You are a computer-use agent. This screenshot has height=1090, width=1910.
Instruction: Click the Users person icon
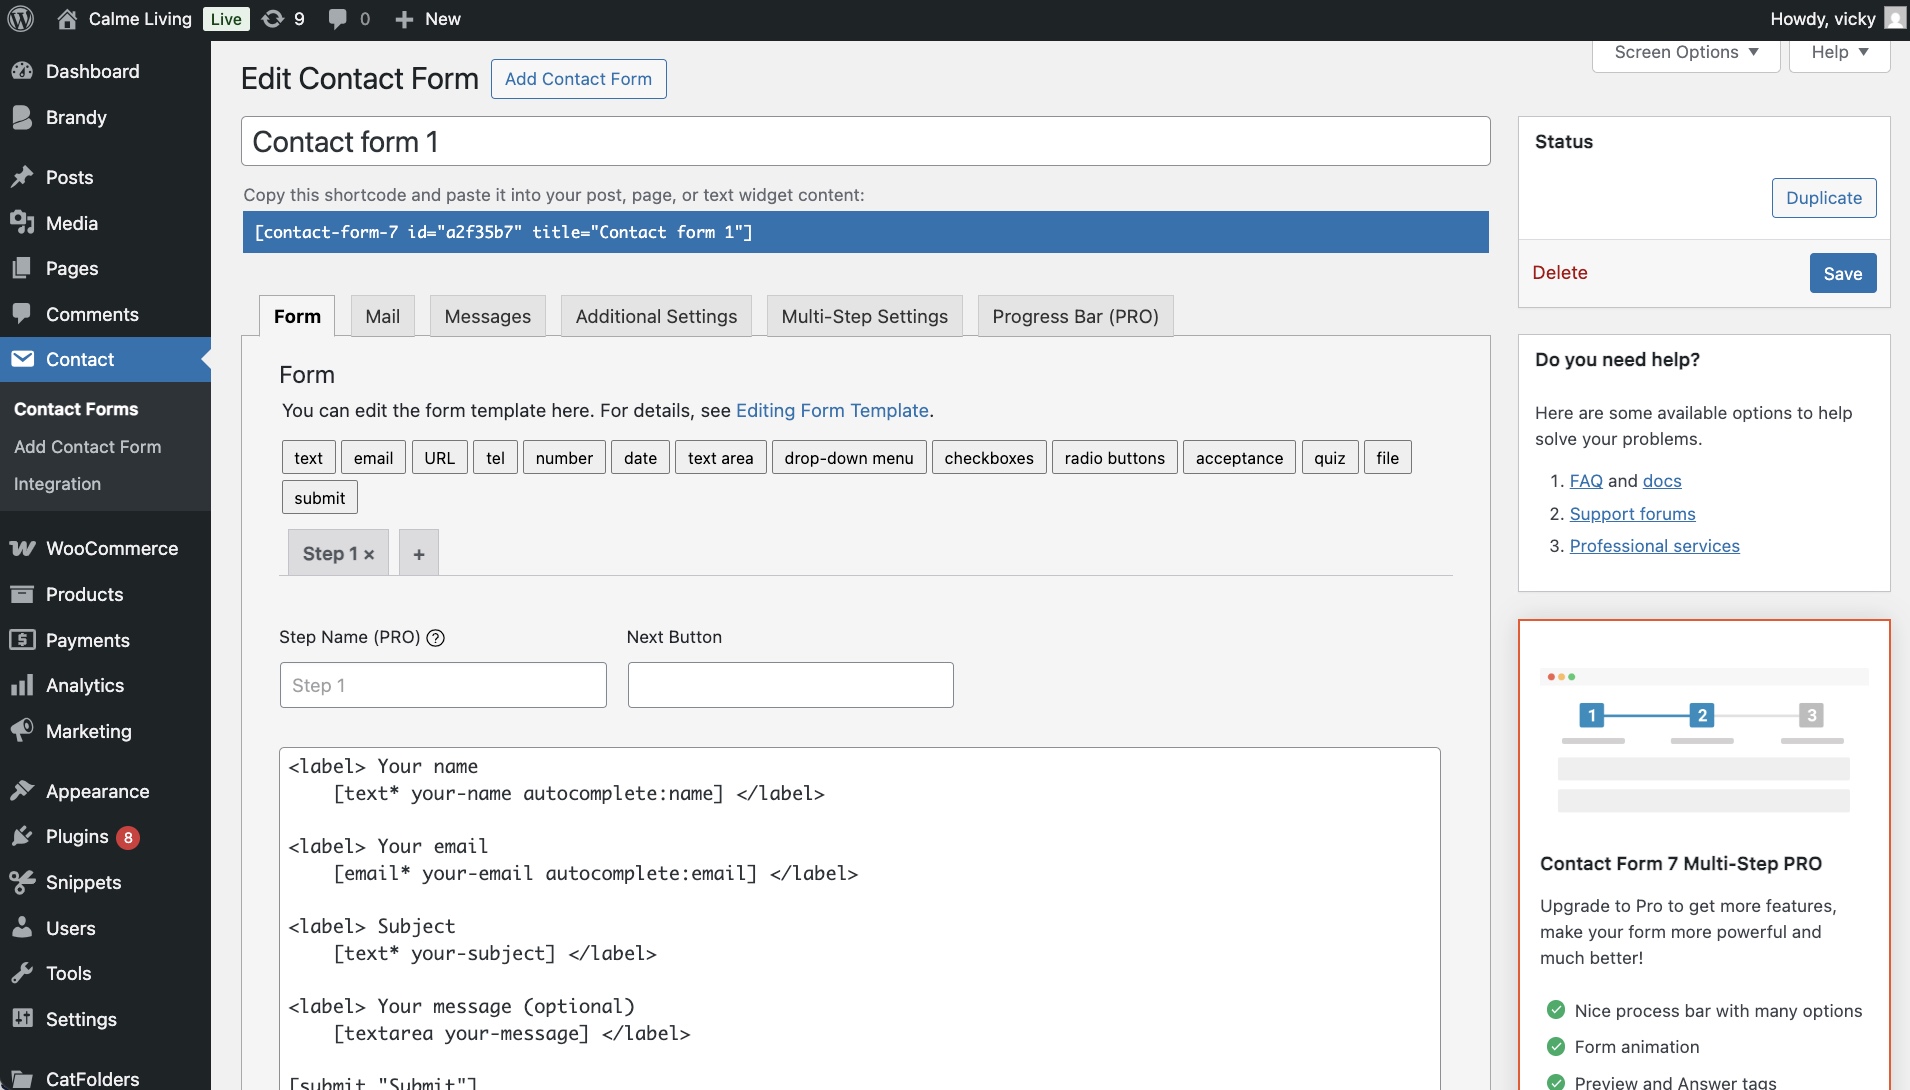(x=22, y=928)
